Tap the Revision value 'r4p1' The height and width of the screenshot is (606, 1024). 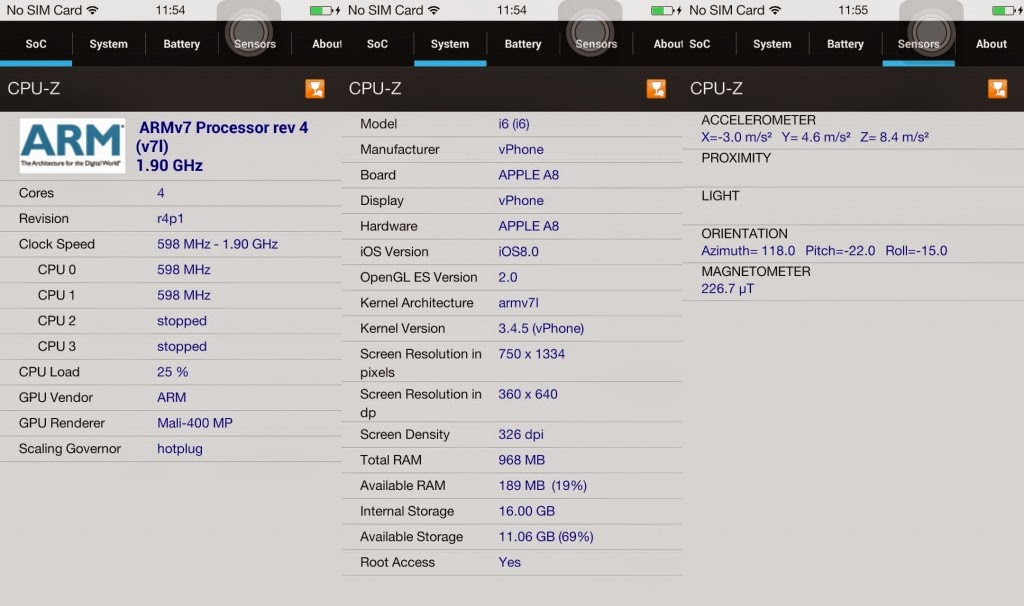pos(170,219)
